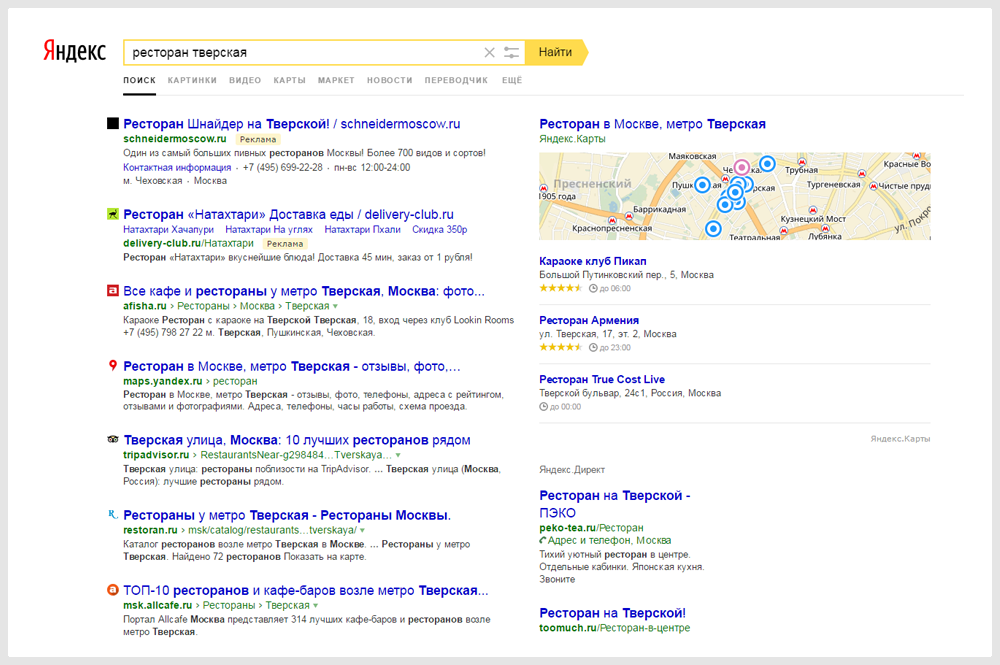
Task: Open advanced search settings icon
Action: (511, 52)
